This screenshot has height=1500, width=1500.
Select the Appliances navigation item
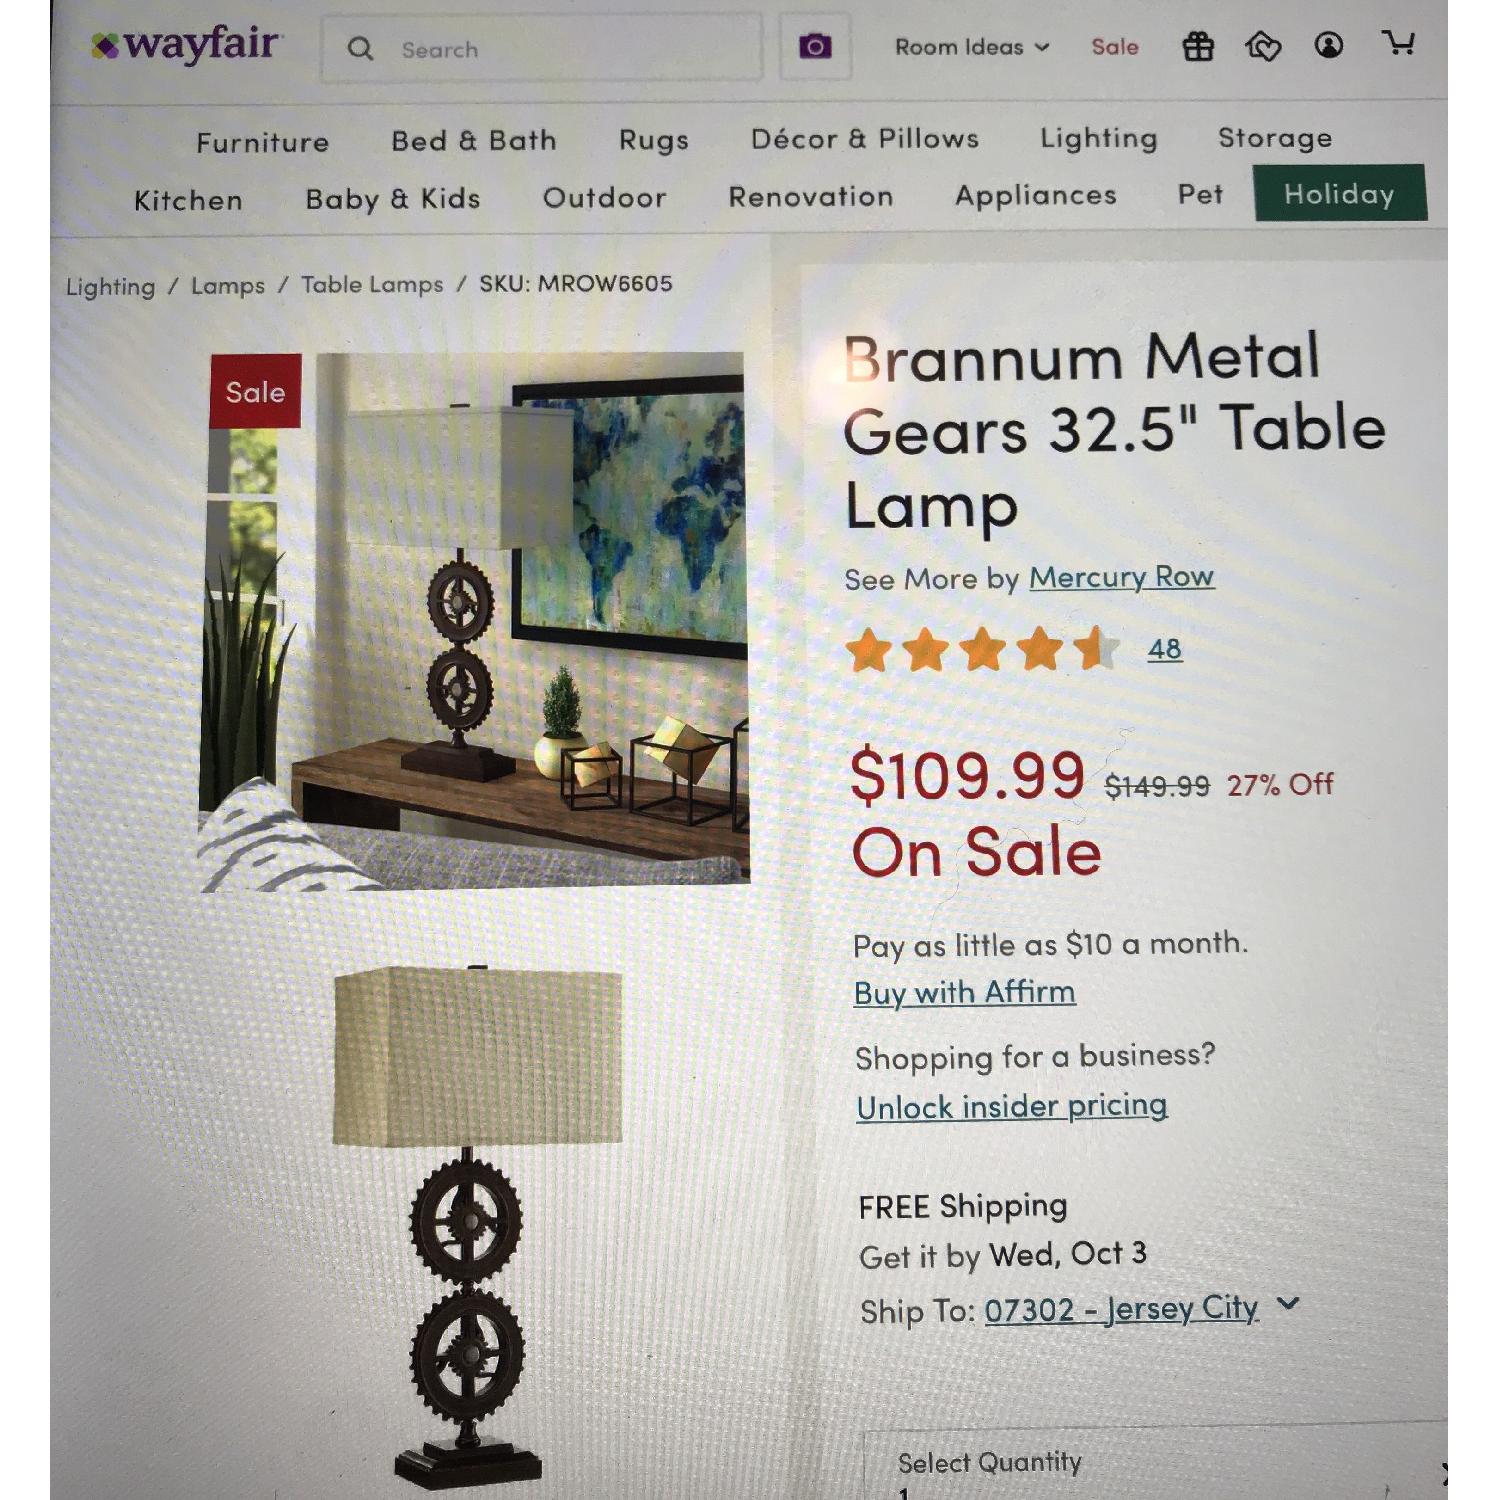click(1035, 196)
